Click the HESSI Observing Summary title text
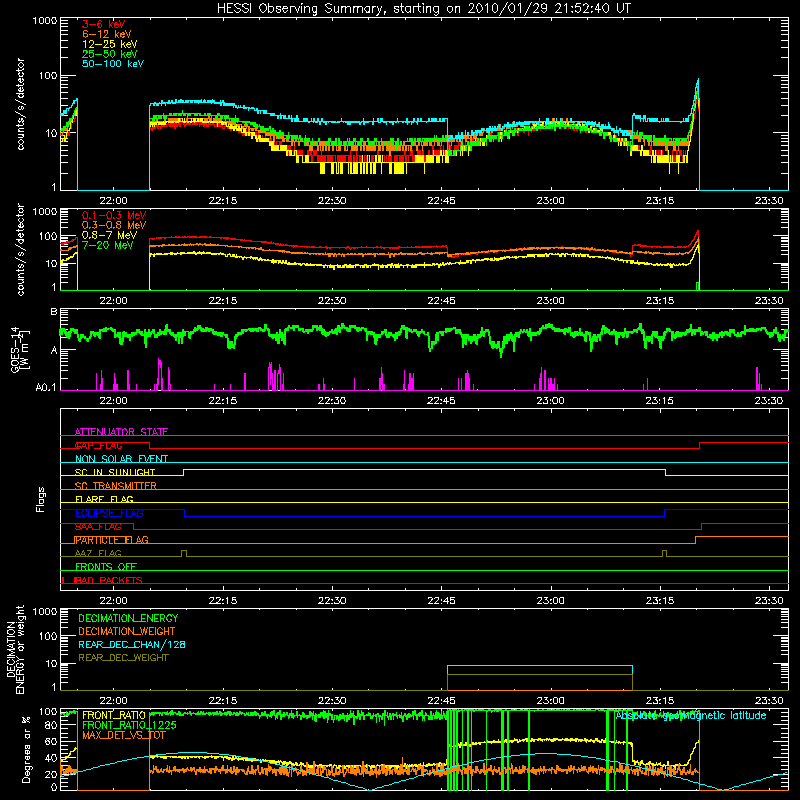 (423, 9)
